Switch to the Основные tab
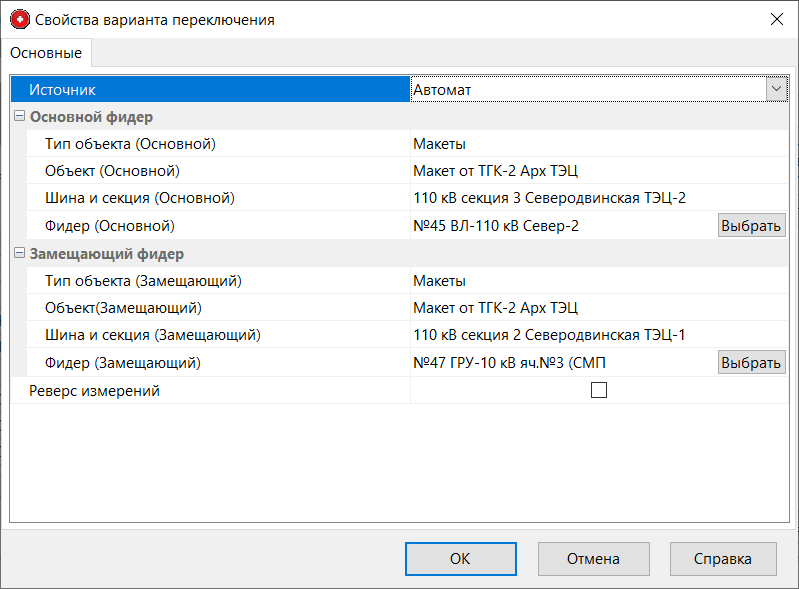Screen dimensions: 799x589 coord(46,53)
